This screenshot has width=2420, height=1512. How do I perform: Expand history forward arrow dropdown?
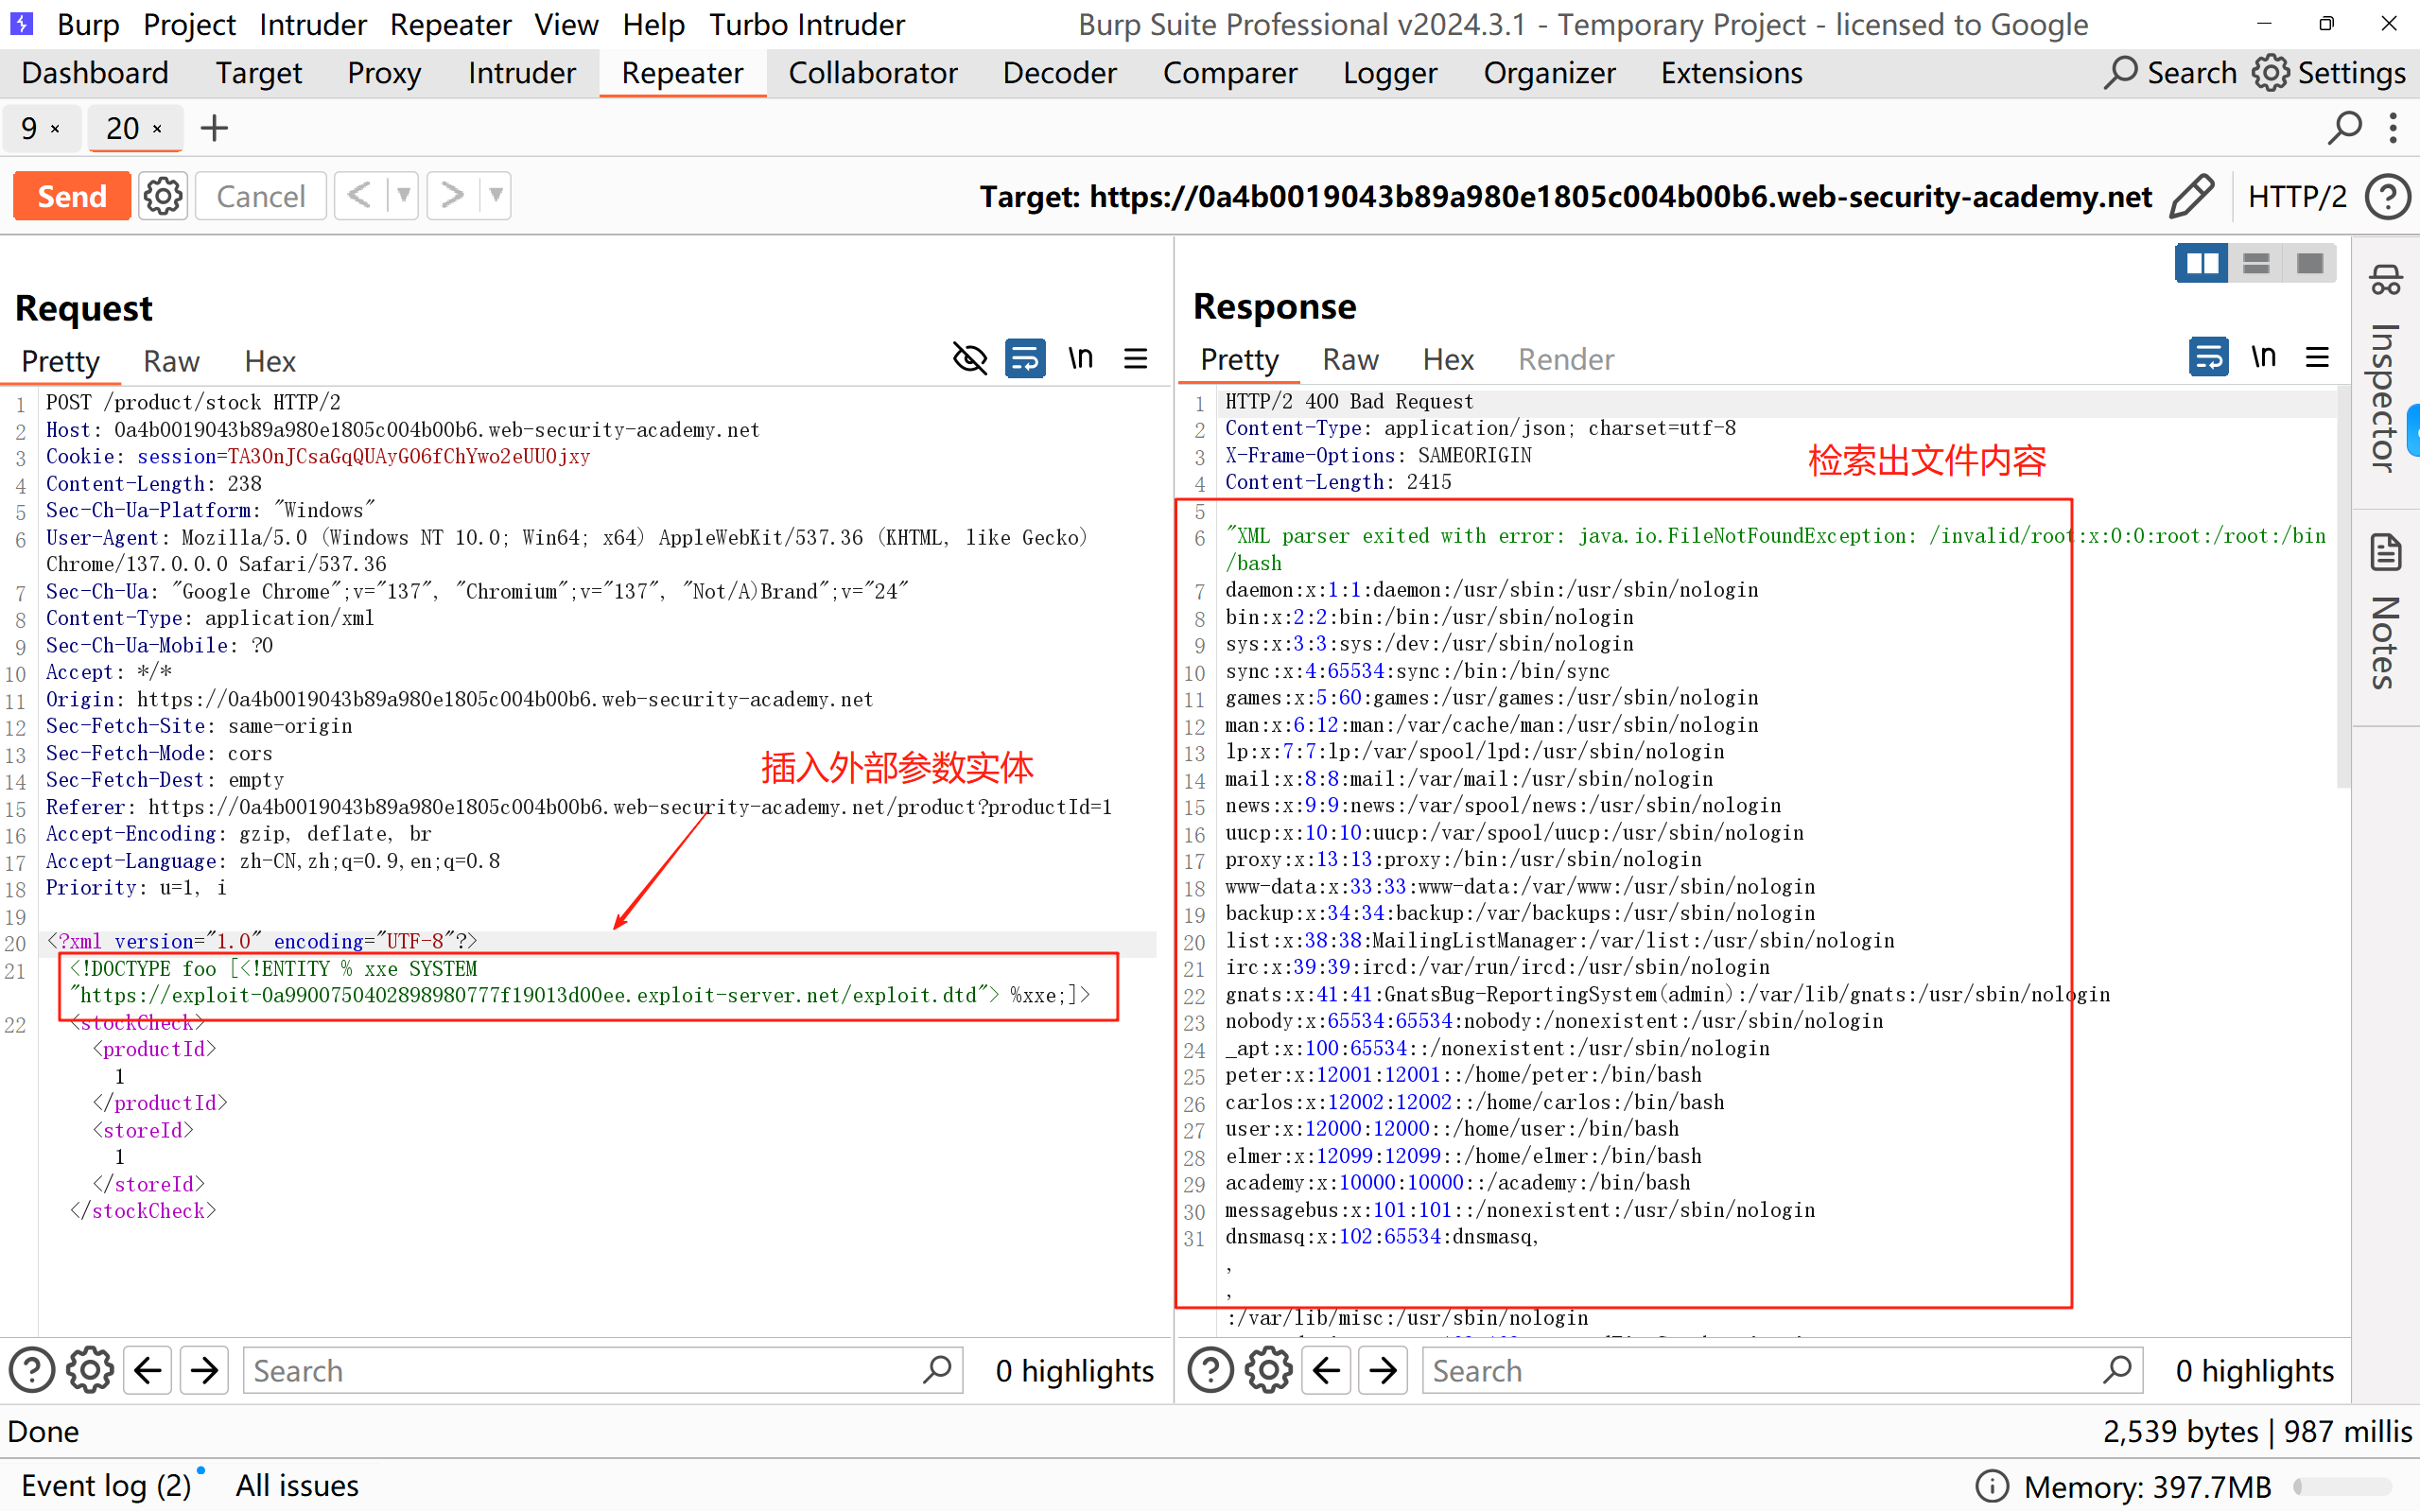[496, 195]
